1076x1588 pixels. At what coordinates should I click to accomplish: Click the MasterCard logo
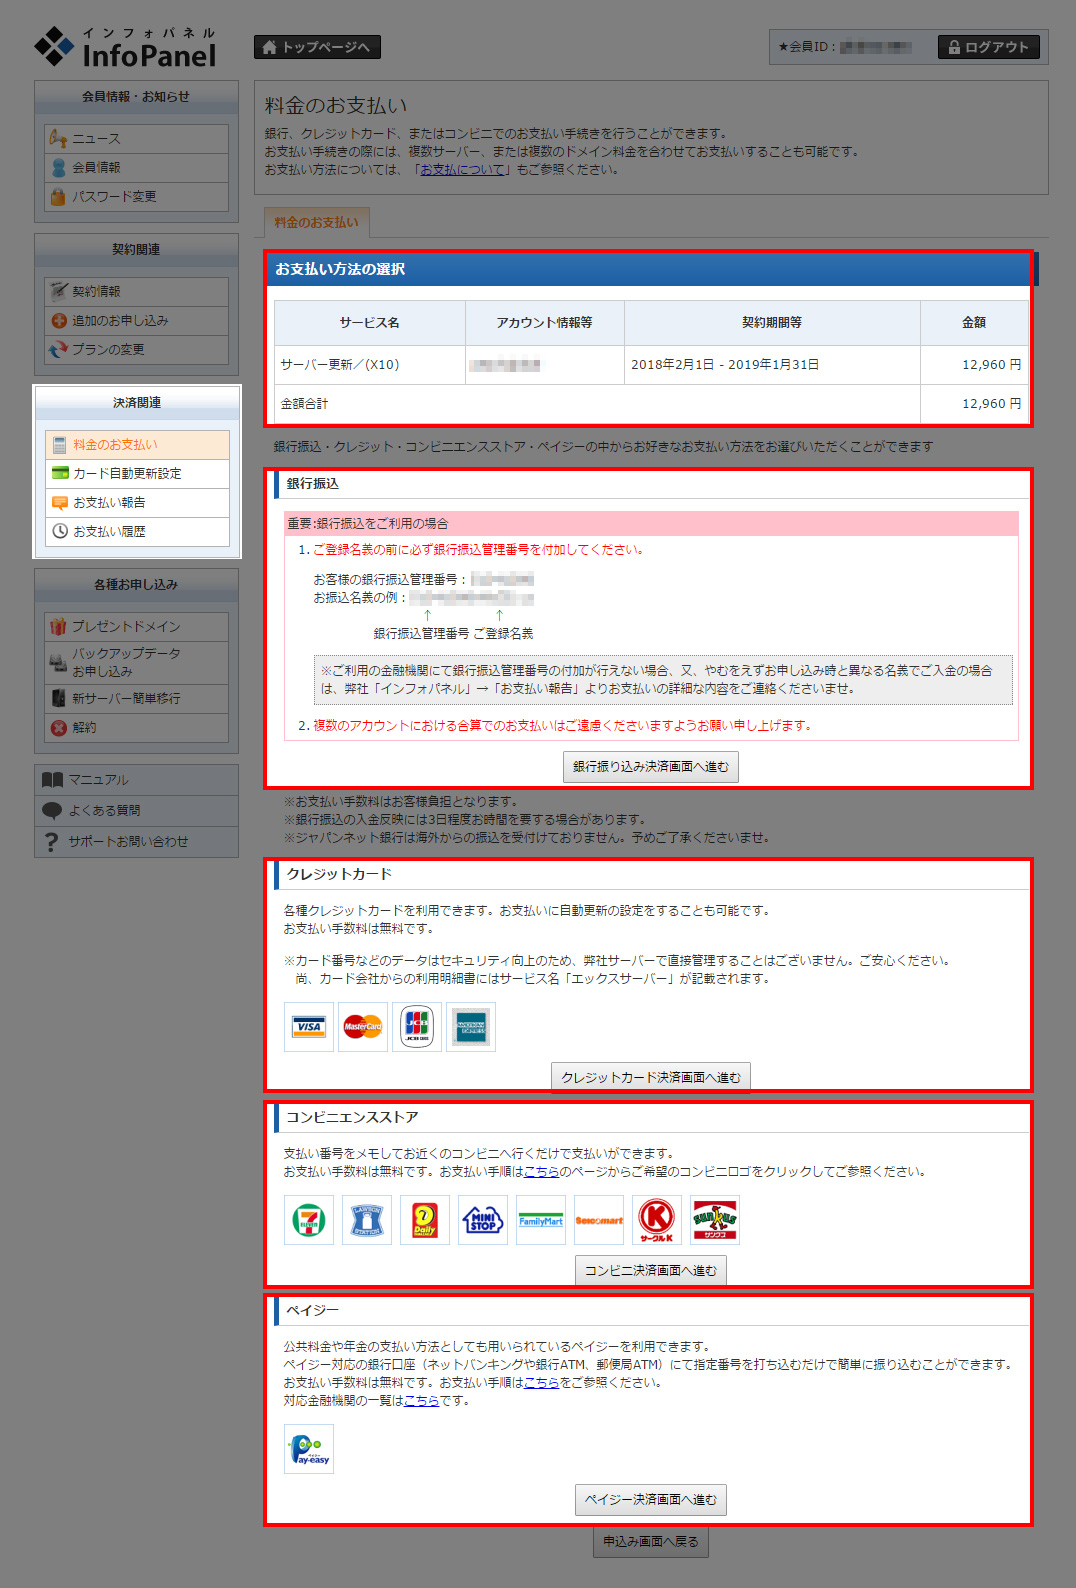363,1027
